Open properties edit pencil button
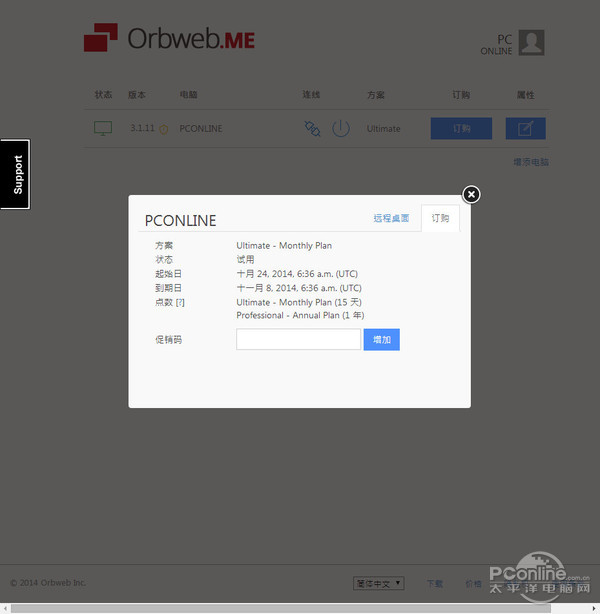This screenshot has height=614, width=600. pos(526,128)
